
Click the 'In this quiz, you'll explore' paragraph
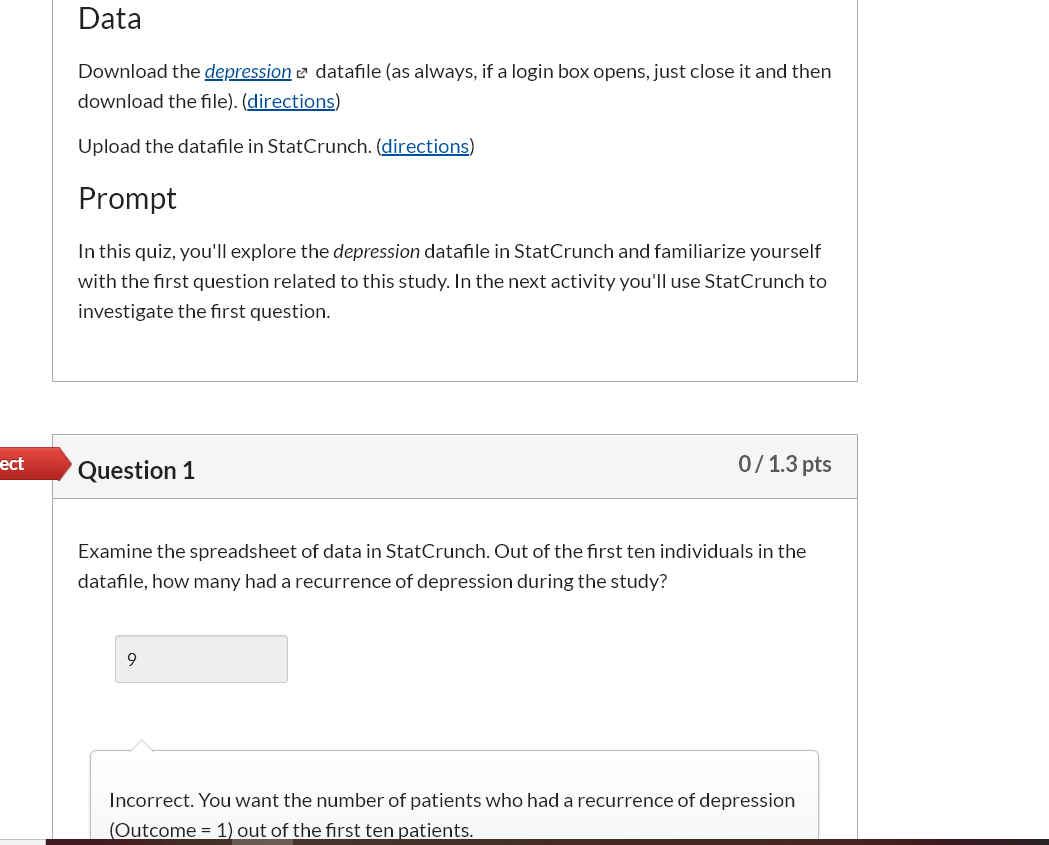click(x=452, y=281)
